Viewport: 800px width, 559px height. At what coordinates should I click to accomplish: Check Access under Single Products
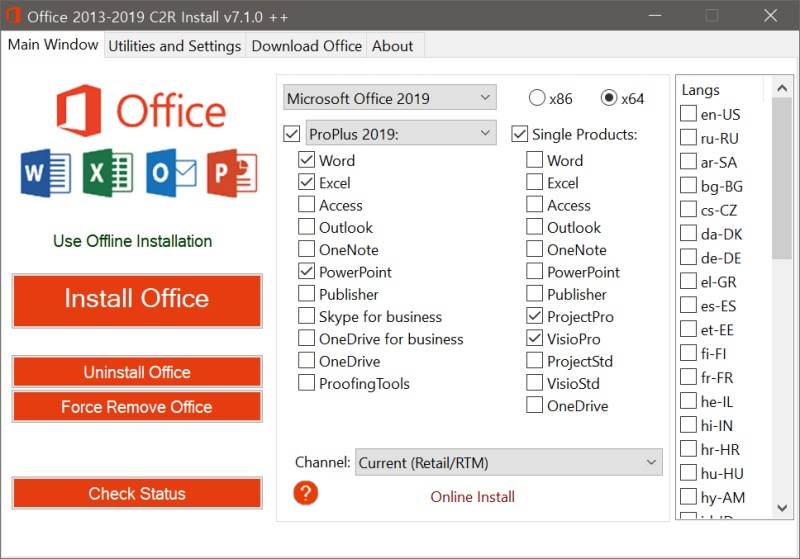[534, 205]
